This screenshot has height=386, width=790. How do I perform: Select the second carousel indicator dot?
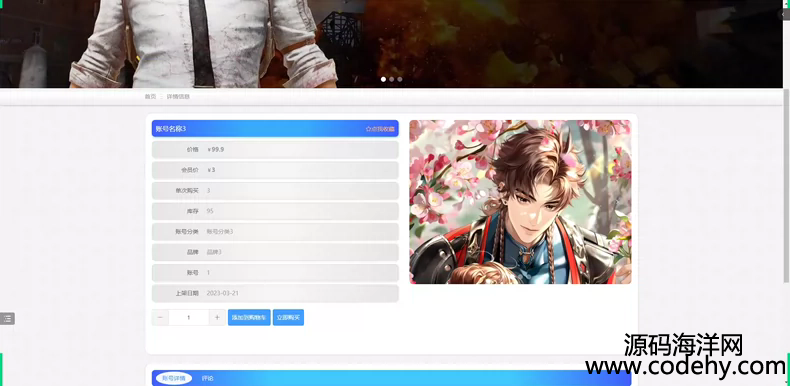pos(391,79)
